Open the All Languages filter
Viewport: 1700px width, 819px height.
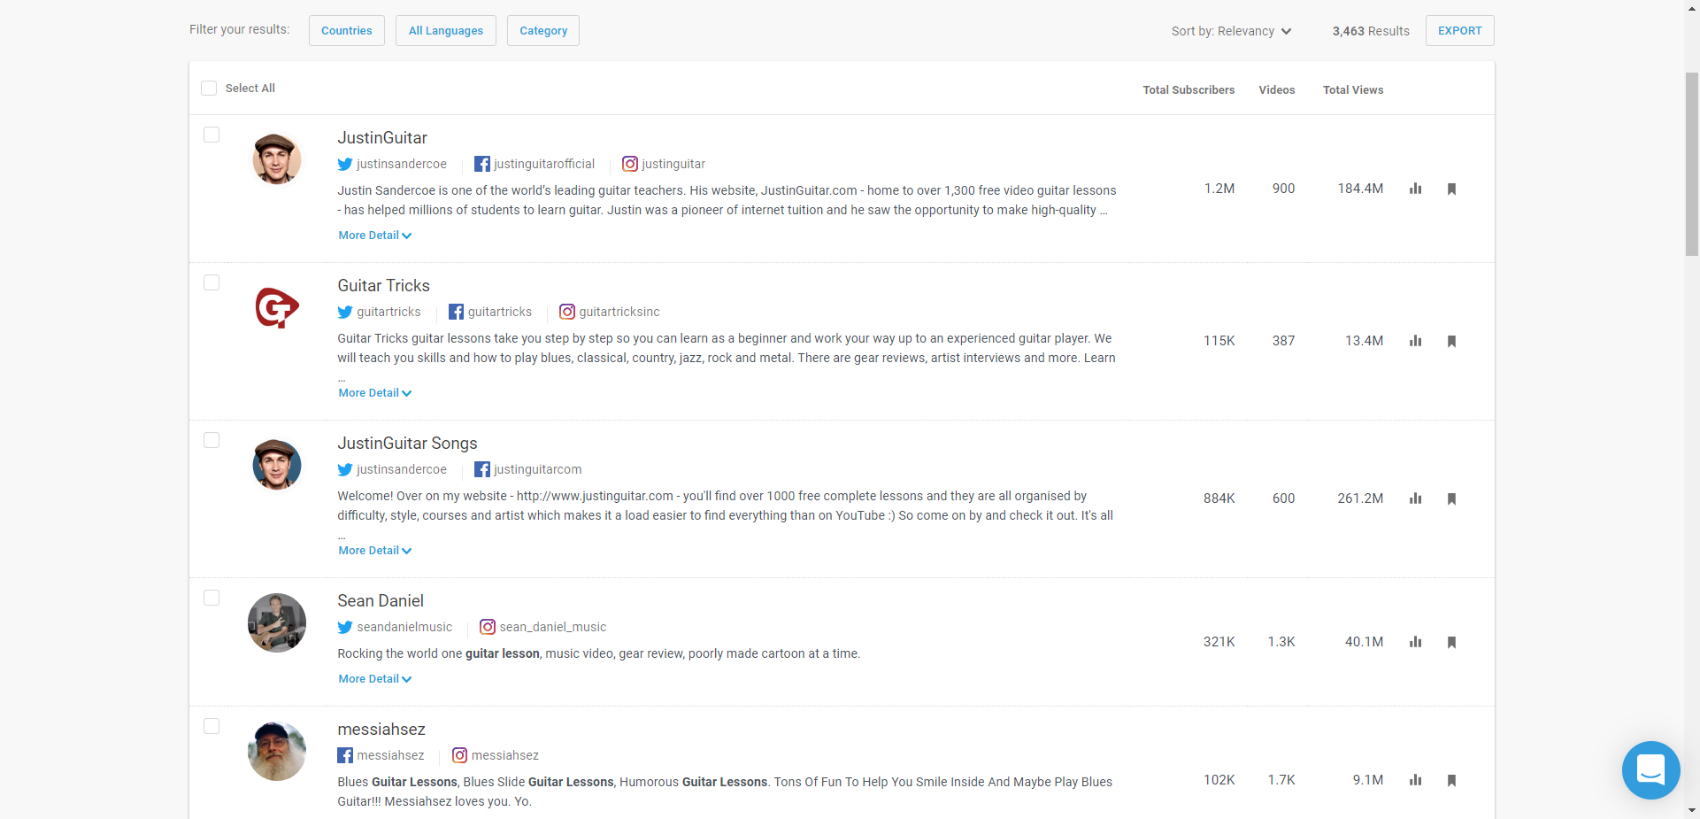446,30
